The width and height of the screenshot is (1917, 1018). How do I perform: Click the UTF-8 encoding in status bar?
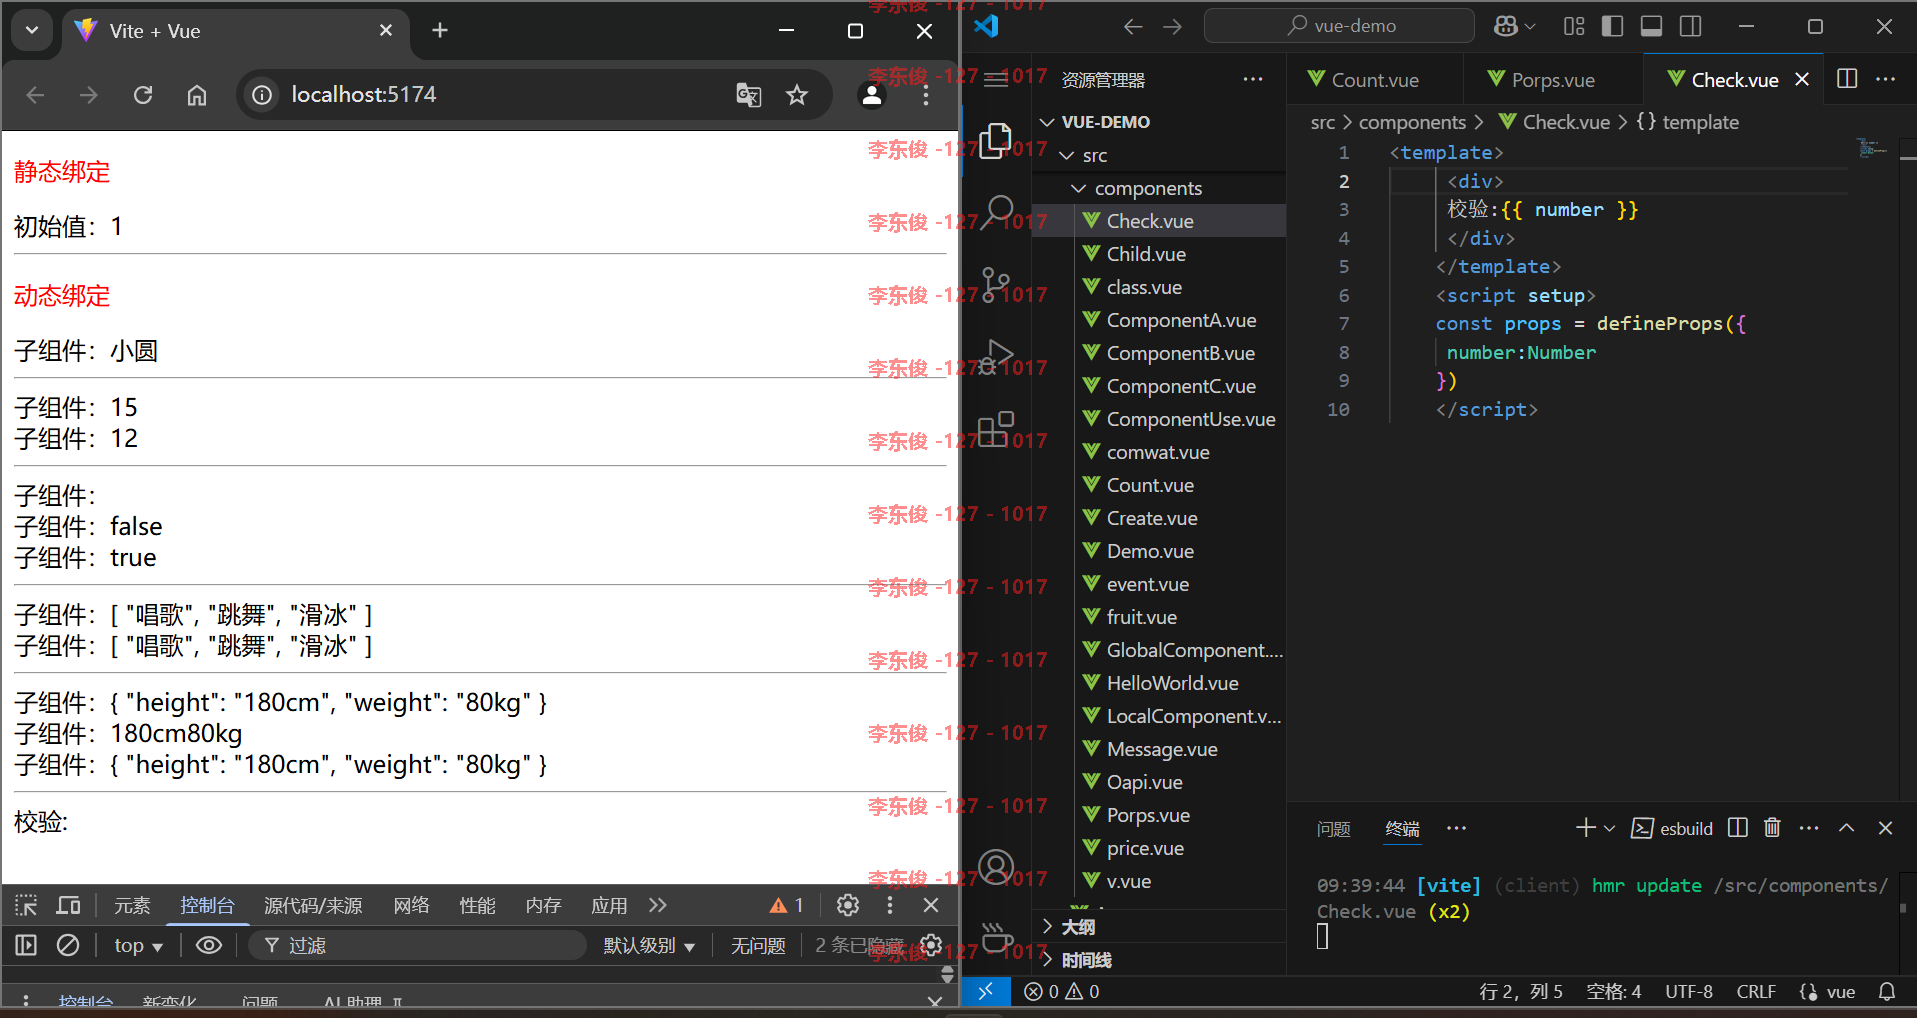[1689, 991]
